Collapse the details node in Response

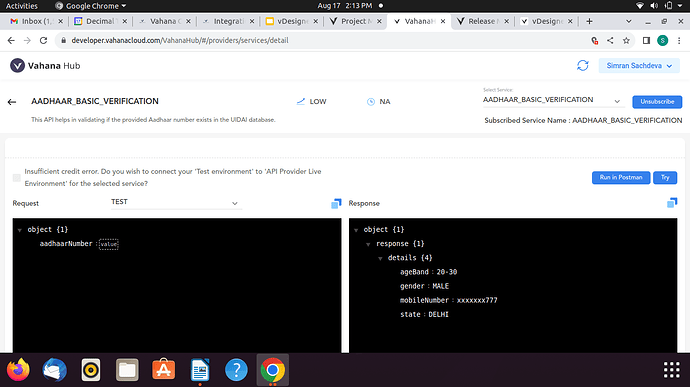click(380, 258)
